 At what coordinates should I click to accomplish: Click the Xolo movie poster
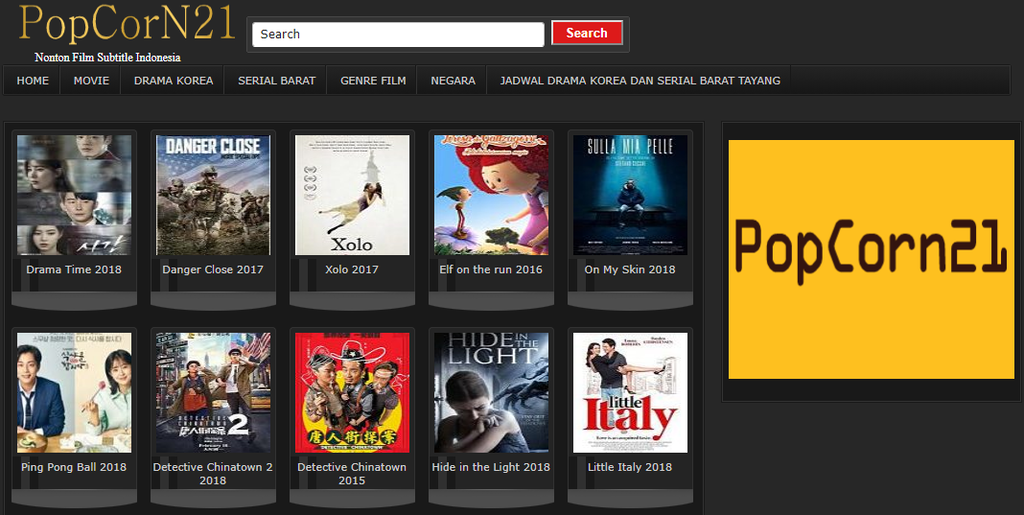[x=352, y=195]
